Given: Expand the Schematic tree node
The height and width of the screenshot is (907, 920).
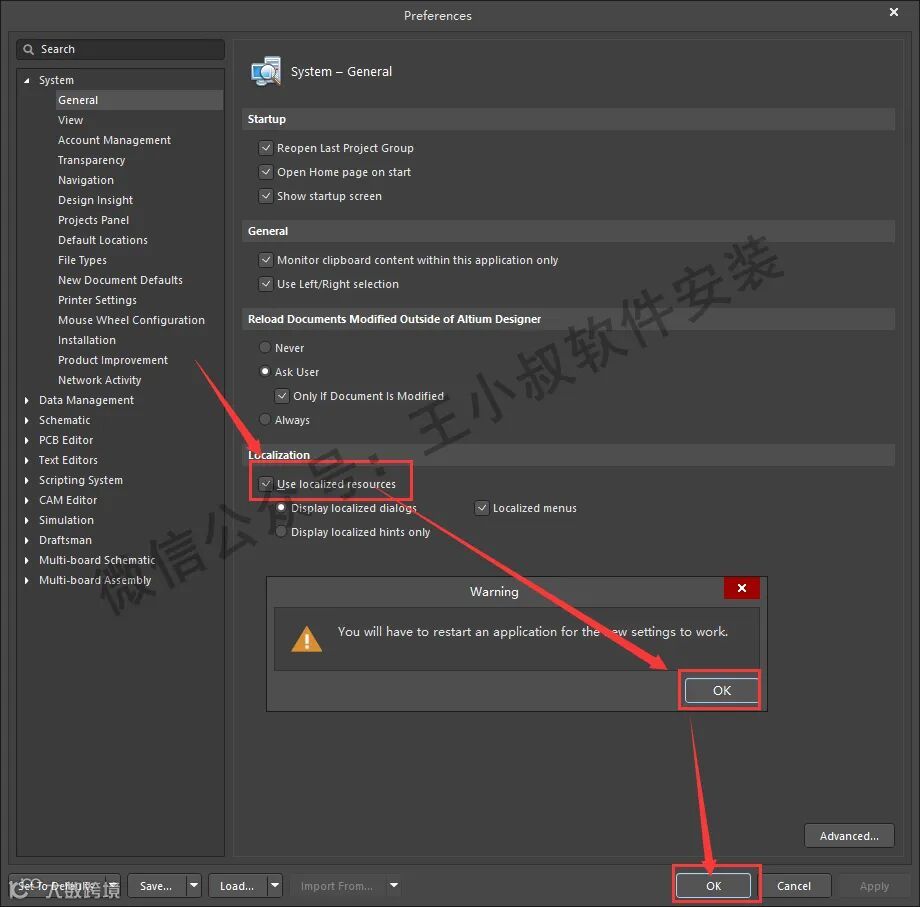Looking at the screenshot, I should pos(26,420).
